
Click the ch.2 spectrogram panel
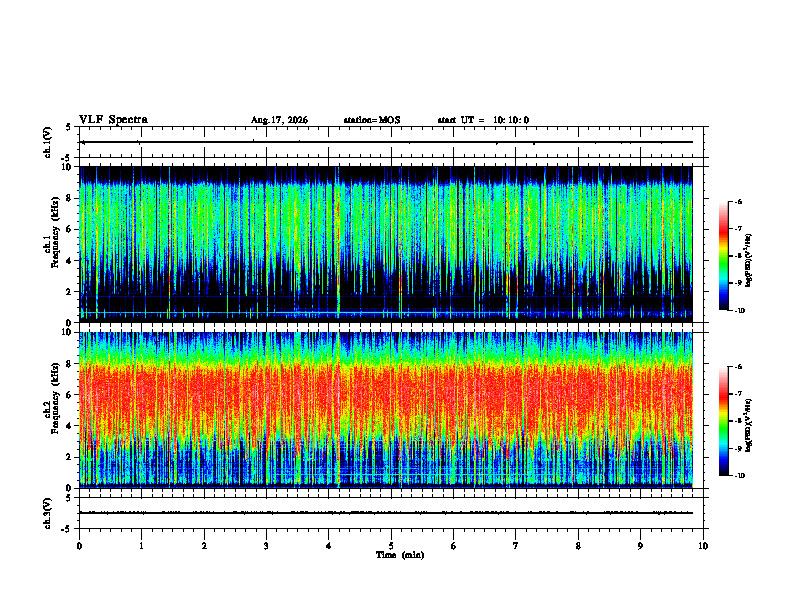(386, 410)
